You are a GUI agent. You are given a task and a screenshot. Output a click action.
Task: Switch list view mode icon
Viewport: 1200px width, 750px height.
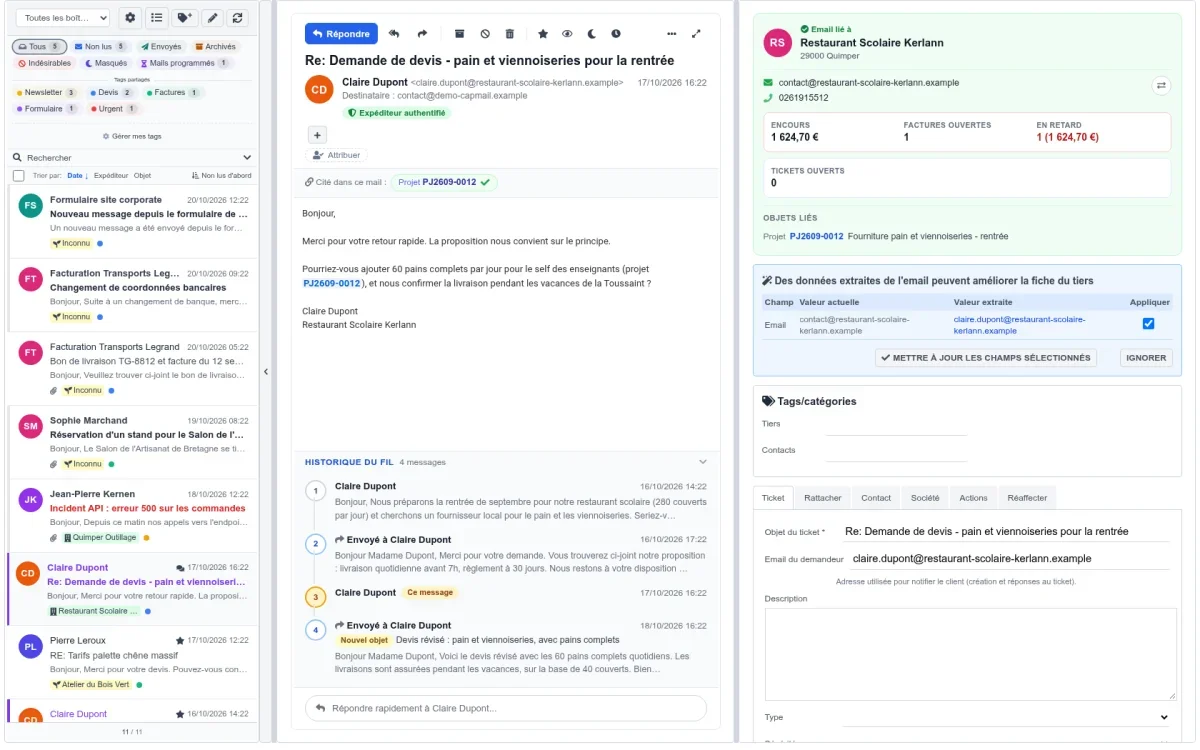(157, 18)
